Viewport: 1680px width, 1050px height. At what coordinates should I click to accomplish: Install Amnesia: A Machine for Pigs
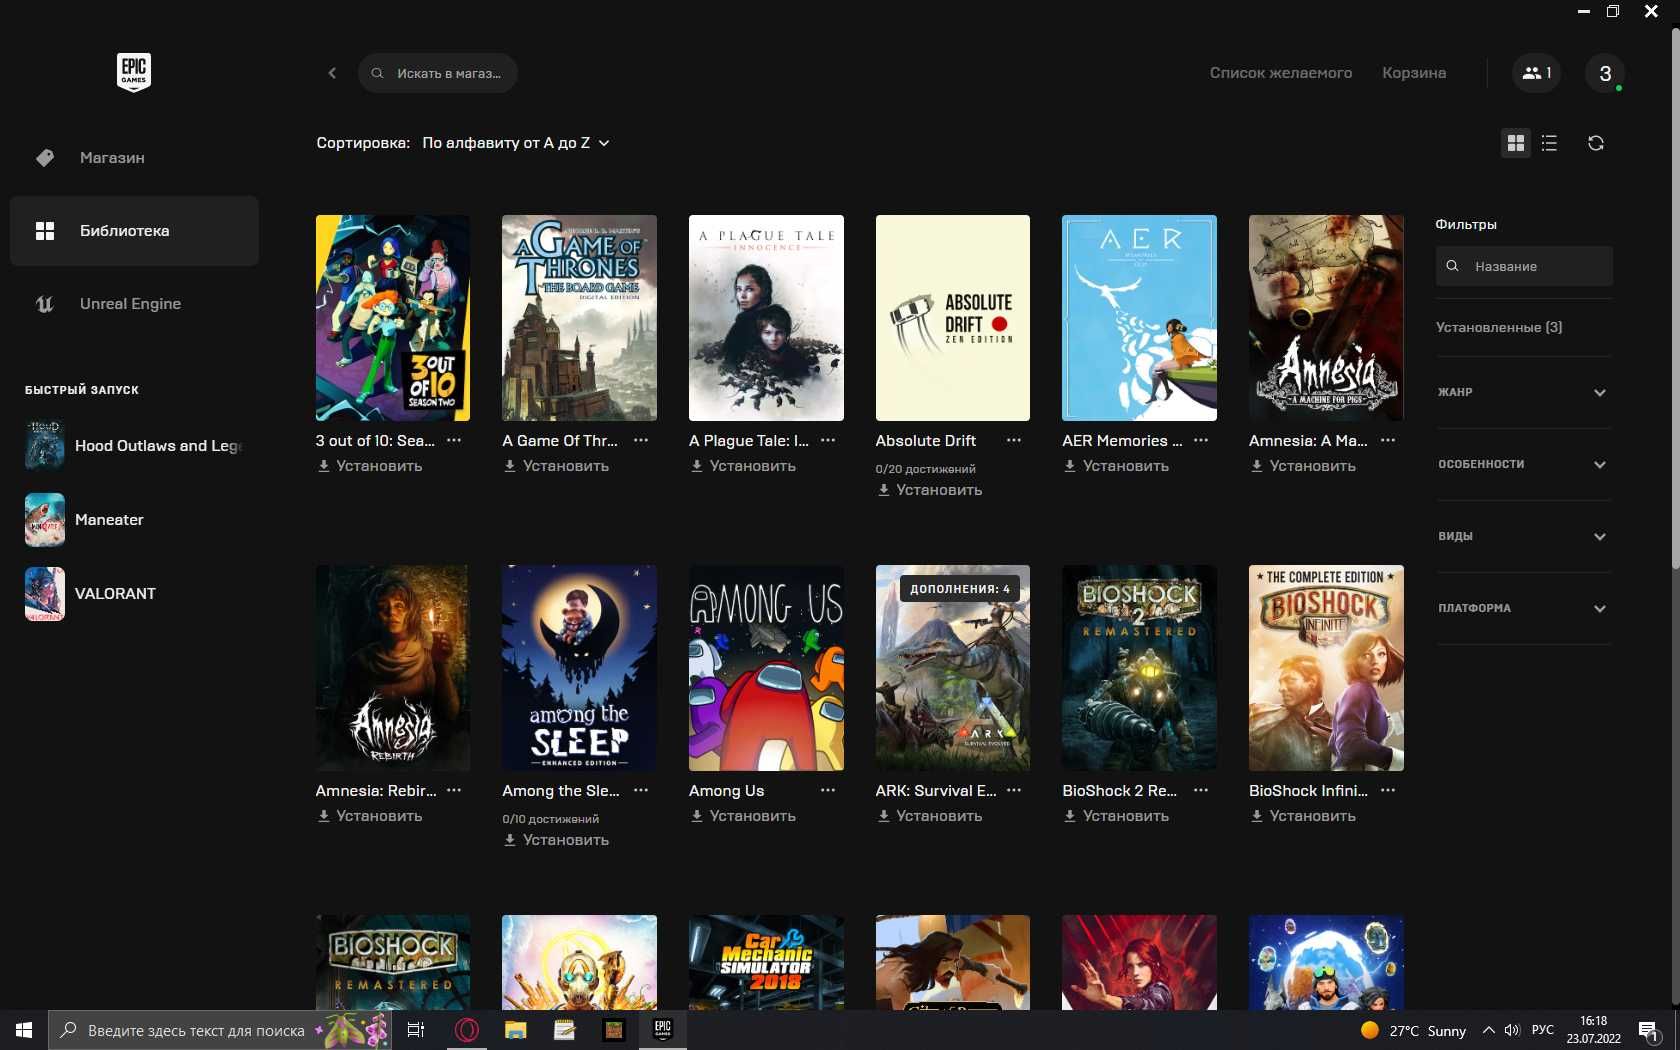pyautogui.click(x=1304, y=466)
